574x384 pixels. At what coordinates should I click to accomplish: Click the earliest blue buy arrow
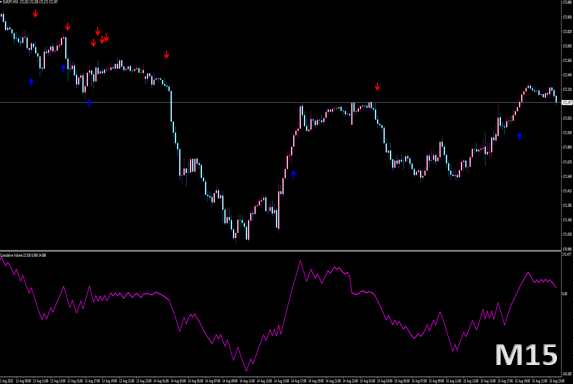[31, 82]
